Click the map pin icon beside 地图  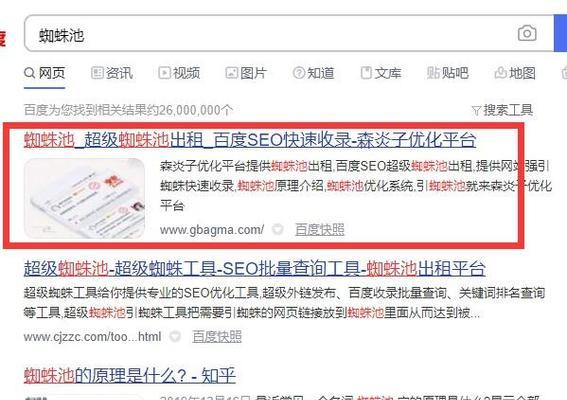click(500, 73)
